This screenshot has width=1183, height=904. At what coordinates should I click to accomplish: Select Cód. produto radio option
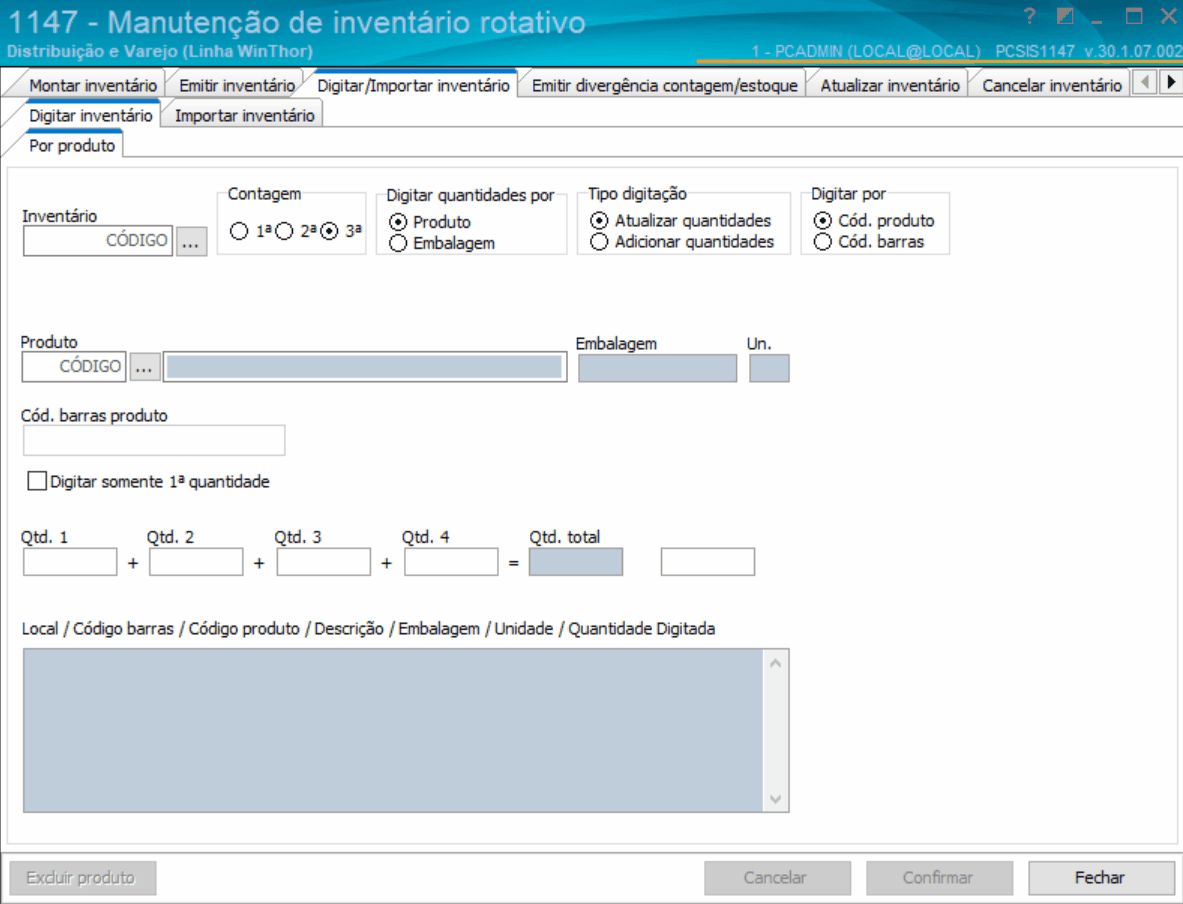pos(822,220)
